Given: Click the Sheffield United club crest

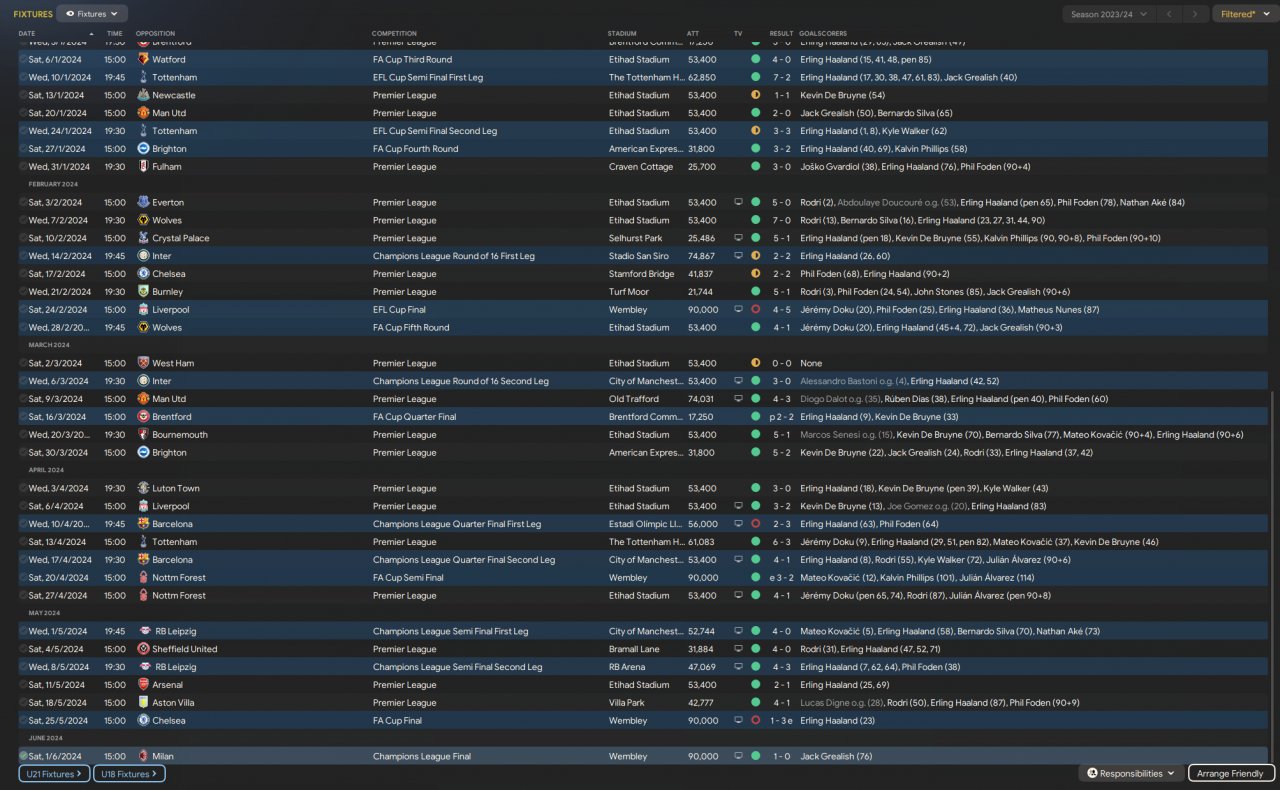Looking at the screenshot, I should tap(143, 649).
